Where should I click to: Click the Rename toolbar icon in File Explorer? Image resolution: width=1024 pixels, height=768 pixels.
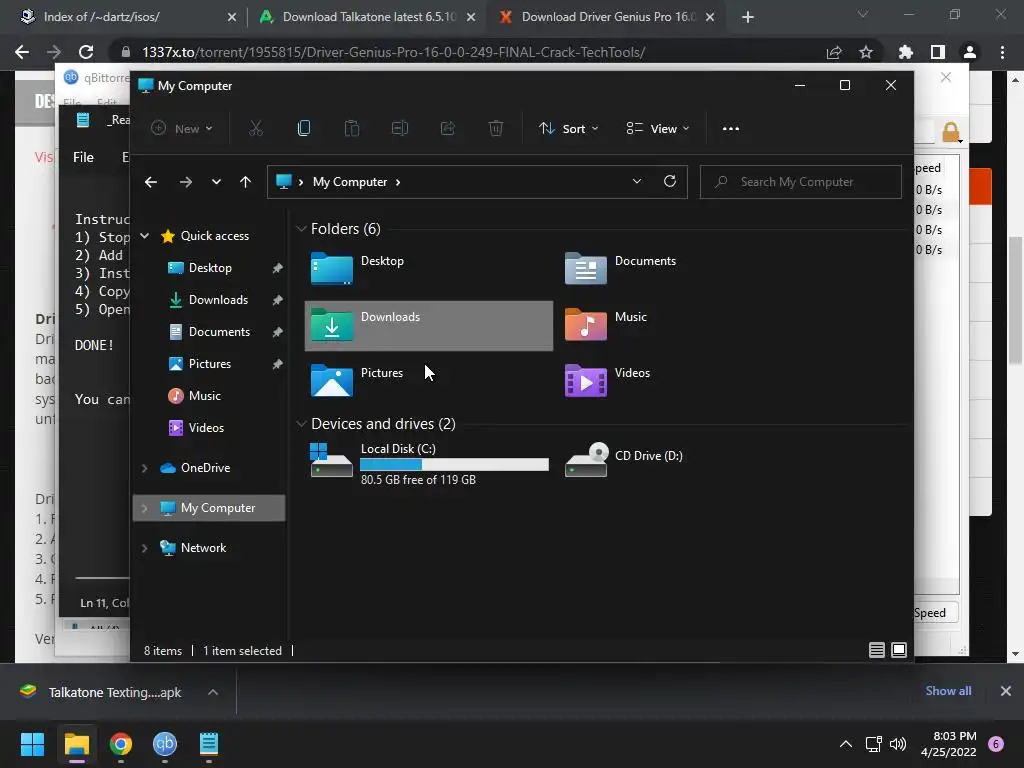point(400,129)
